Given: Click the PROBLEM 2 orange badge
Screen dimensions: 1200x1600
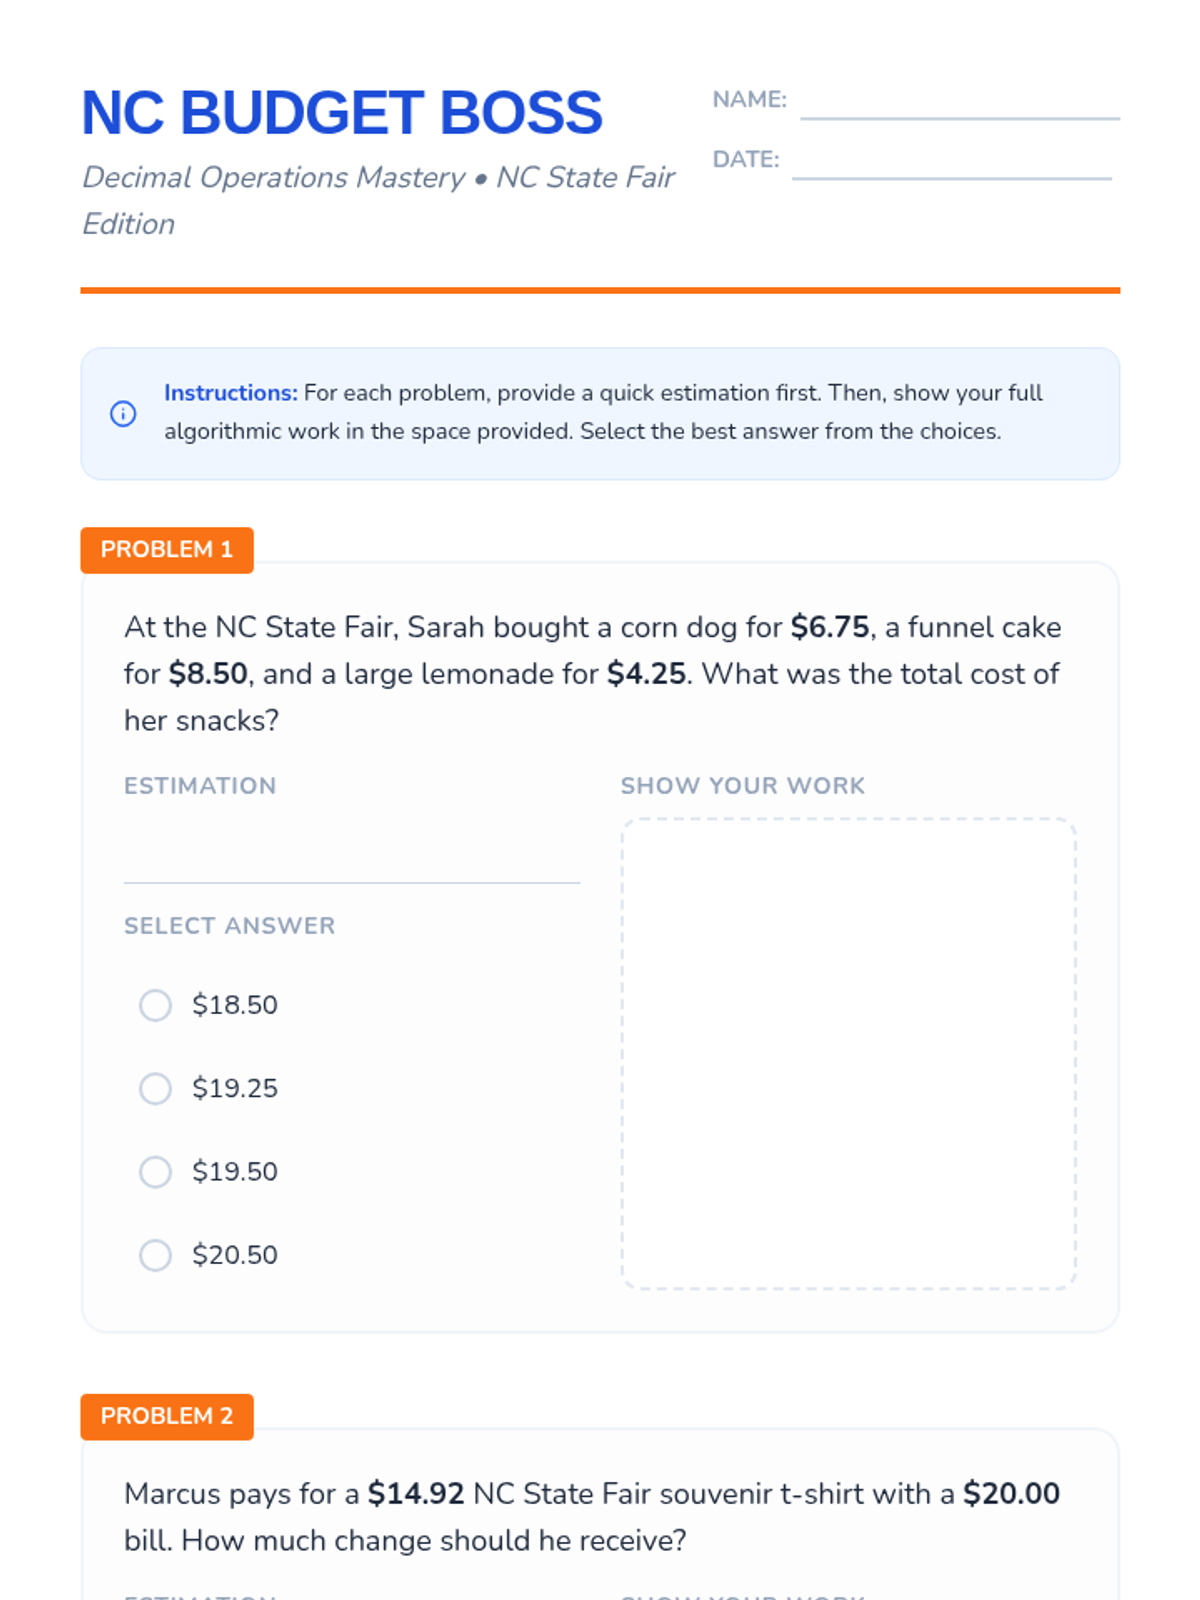Looking at the screenshot, I should pos(167,1416).
